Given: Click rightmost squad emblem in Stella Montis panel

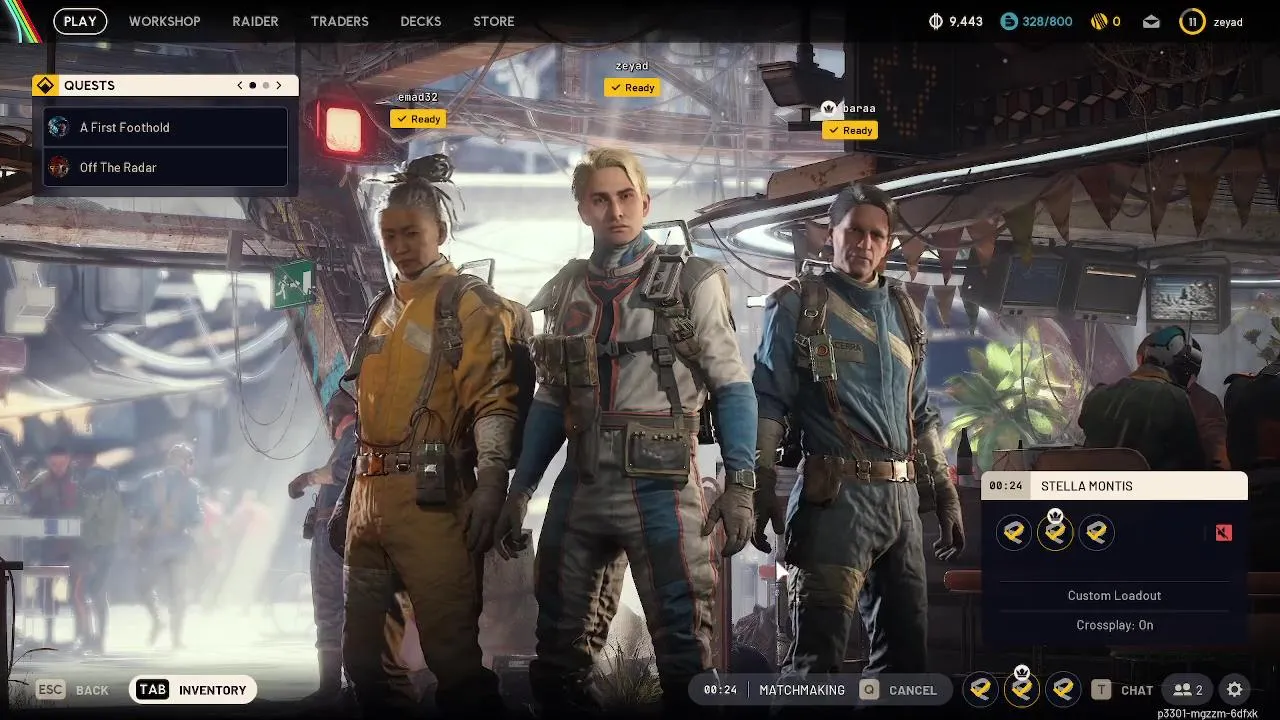Looking at the screenshot, I should pyautogui.click(x=1096, y=533).
